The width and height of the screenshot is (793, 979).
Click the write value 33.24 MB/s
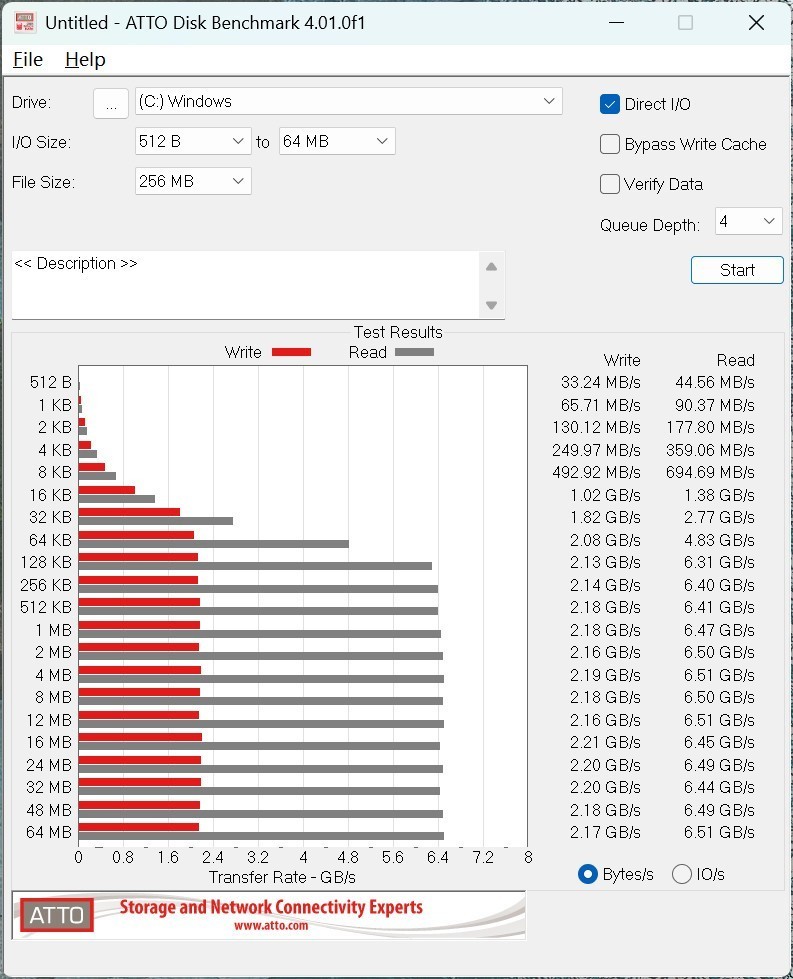(600, 382)
